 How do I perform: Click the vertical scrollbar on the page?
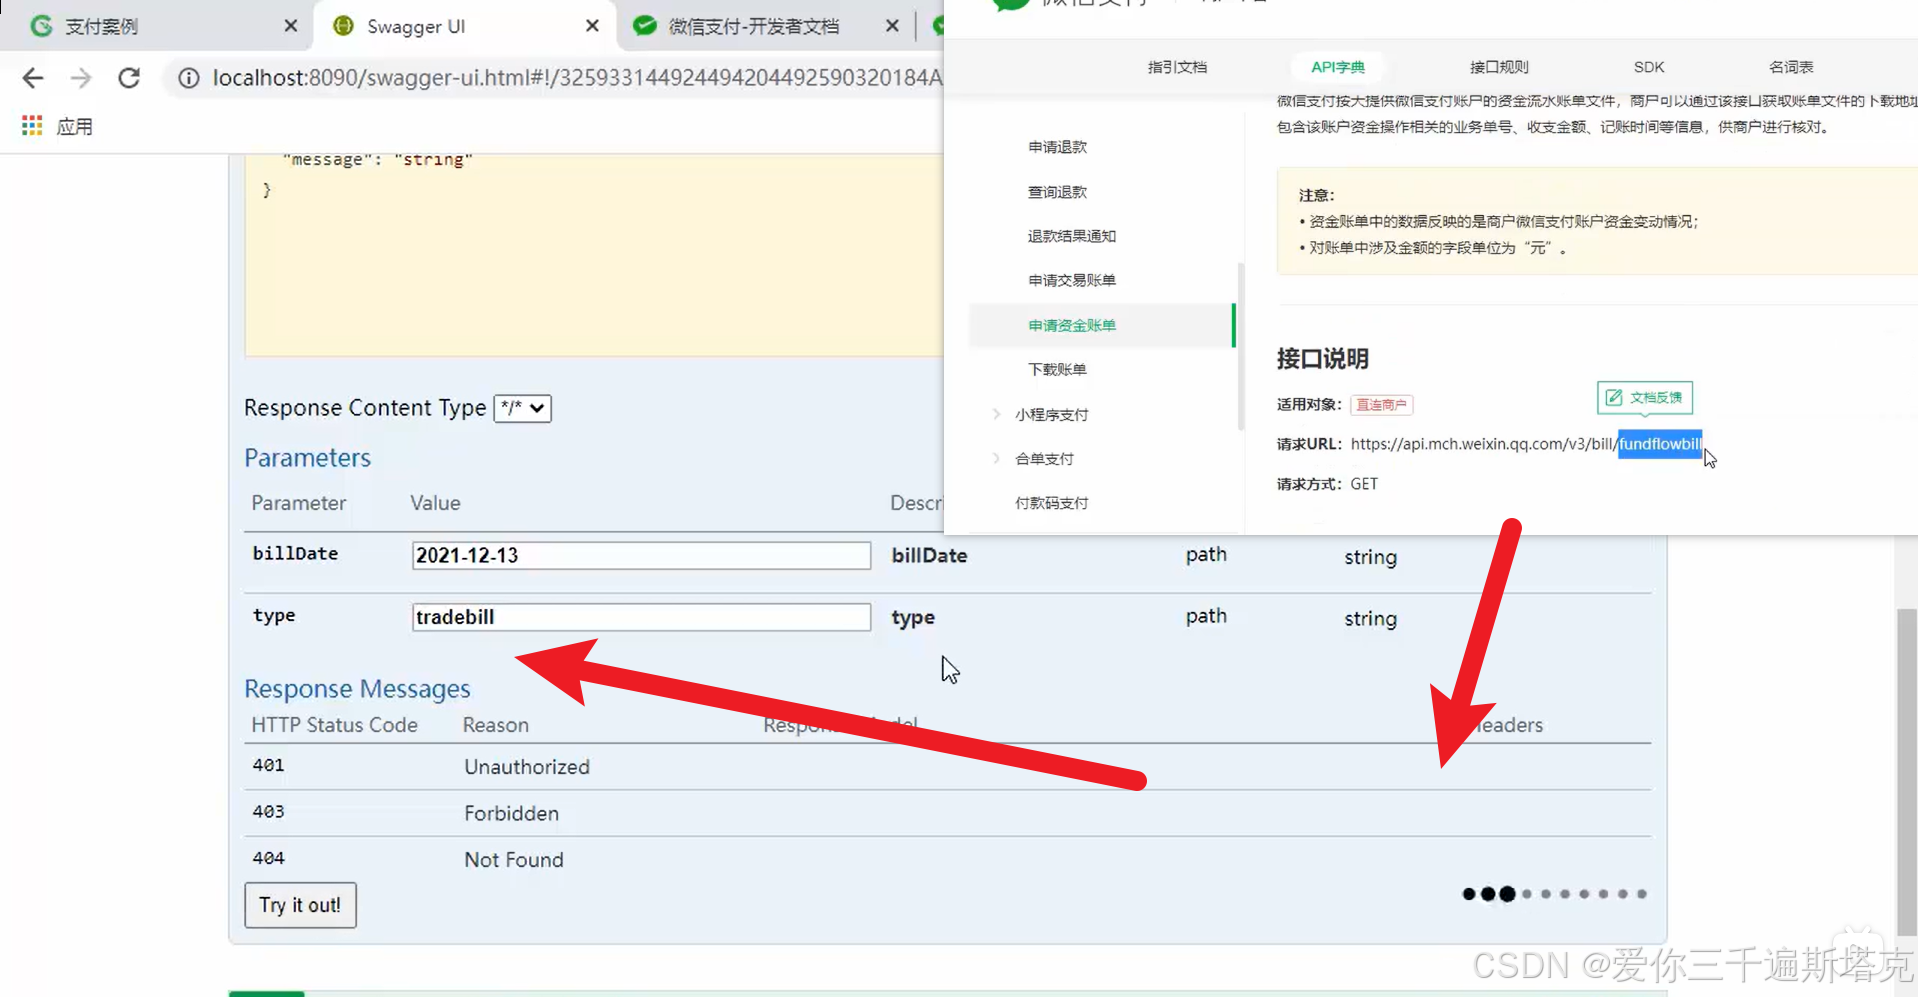coord(1906,770)
